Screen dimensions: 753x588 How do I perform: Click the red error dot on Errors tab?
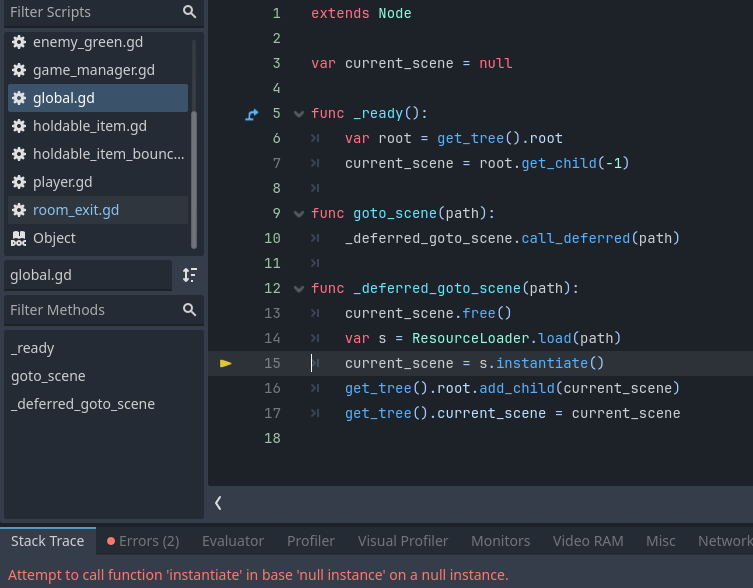(x=111, y=541)
